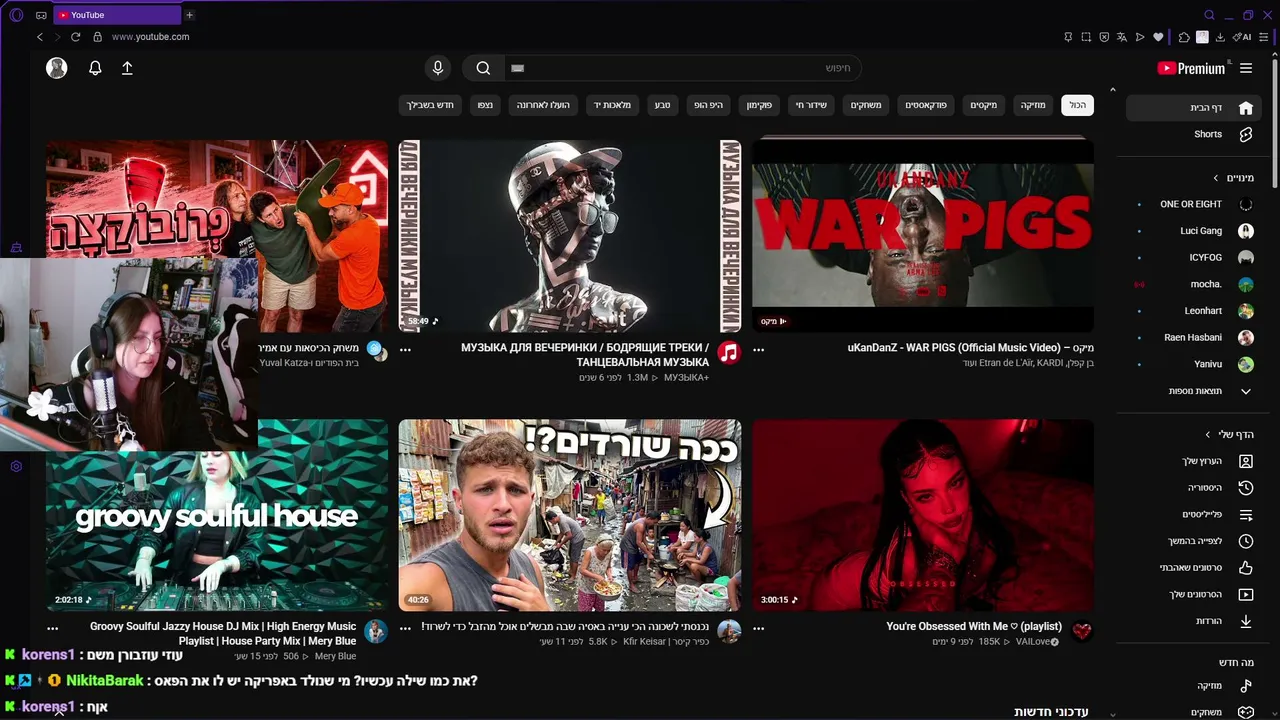
Task: Open the mocha. live channel subscription
Action: click(x=1194, y=284)
